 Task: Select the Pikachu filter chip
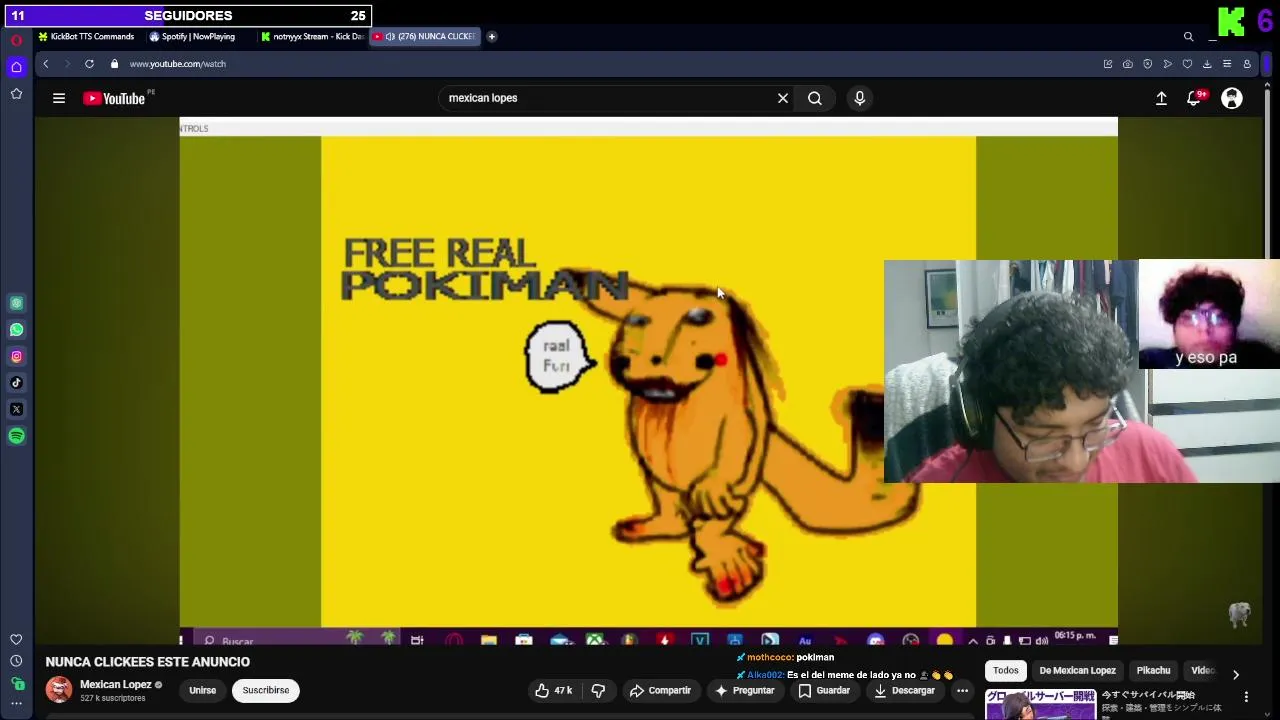point(1153,671)
